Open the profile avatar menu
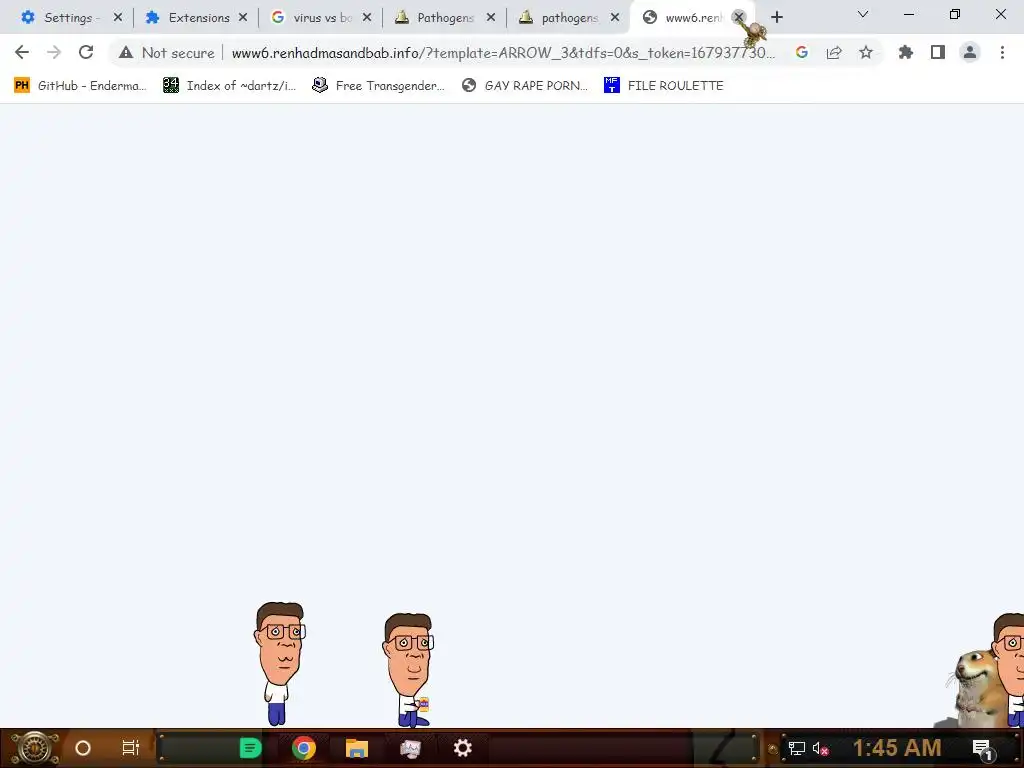 970,52
